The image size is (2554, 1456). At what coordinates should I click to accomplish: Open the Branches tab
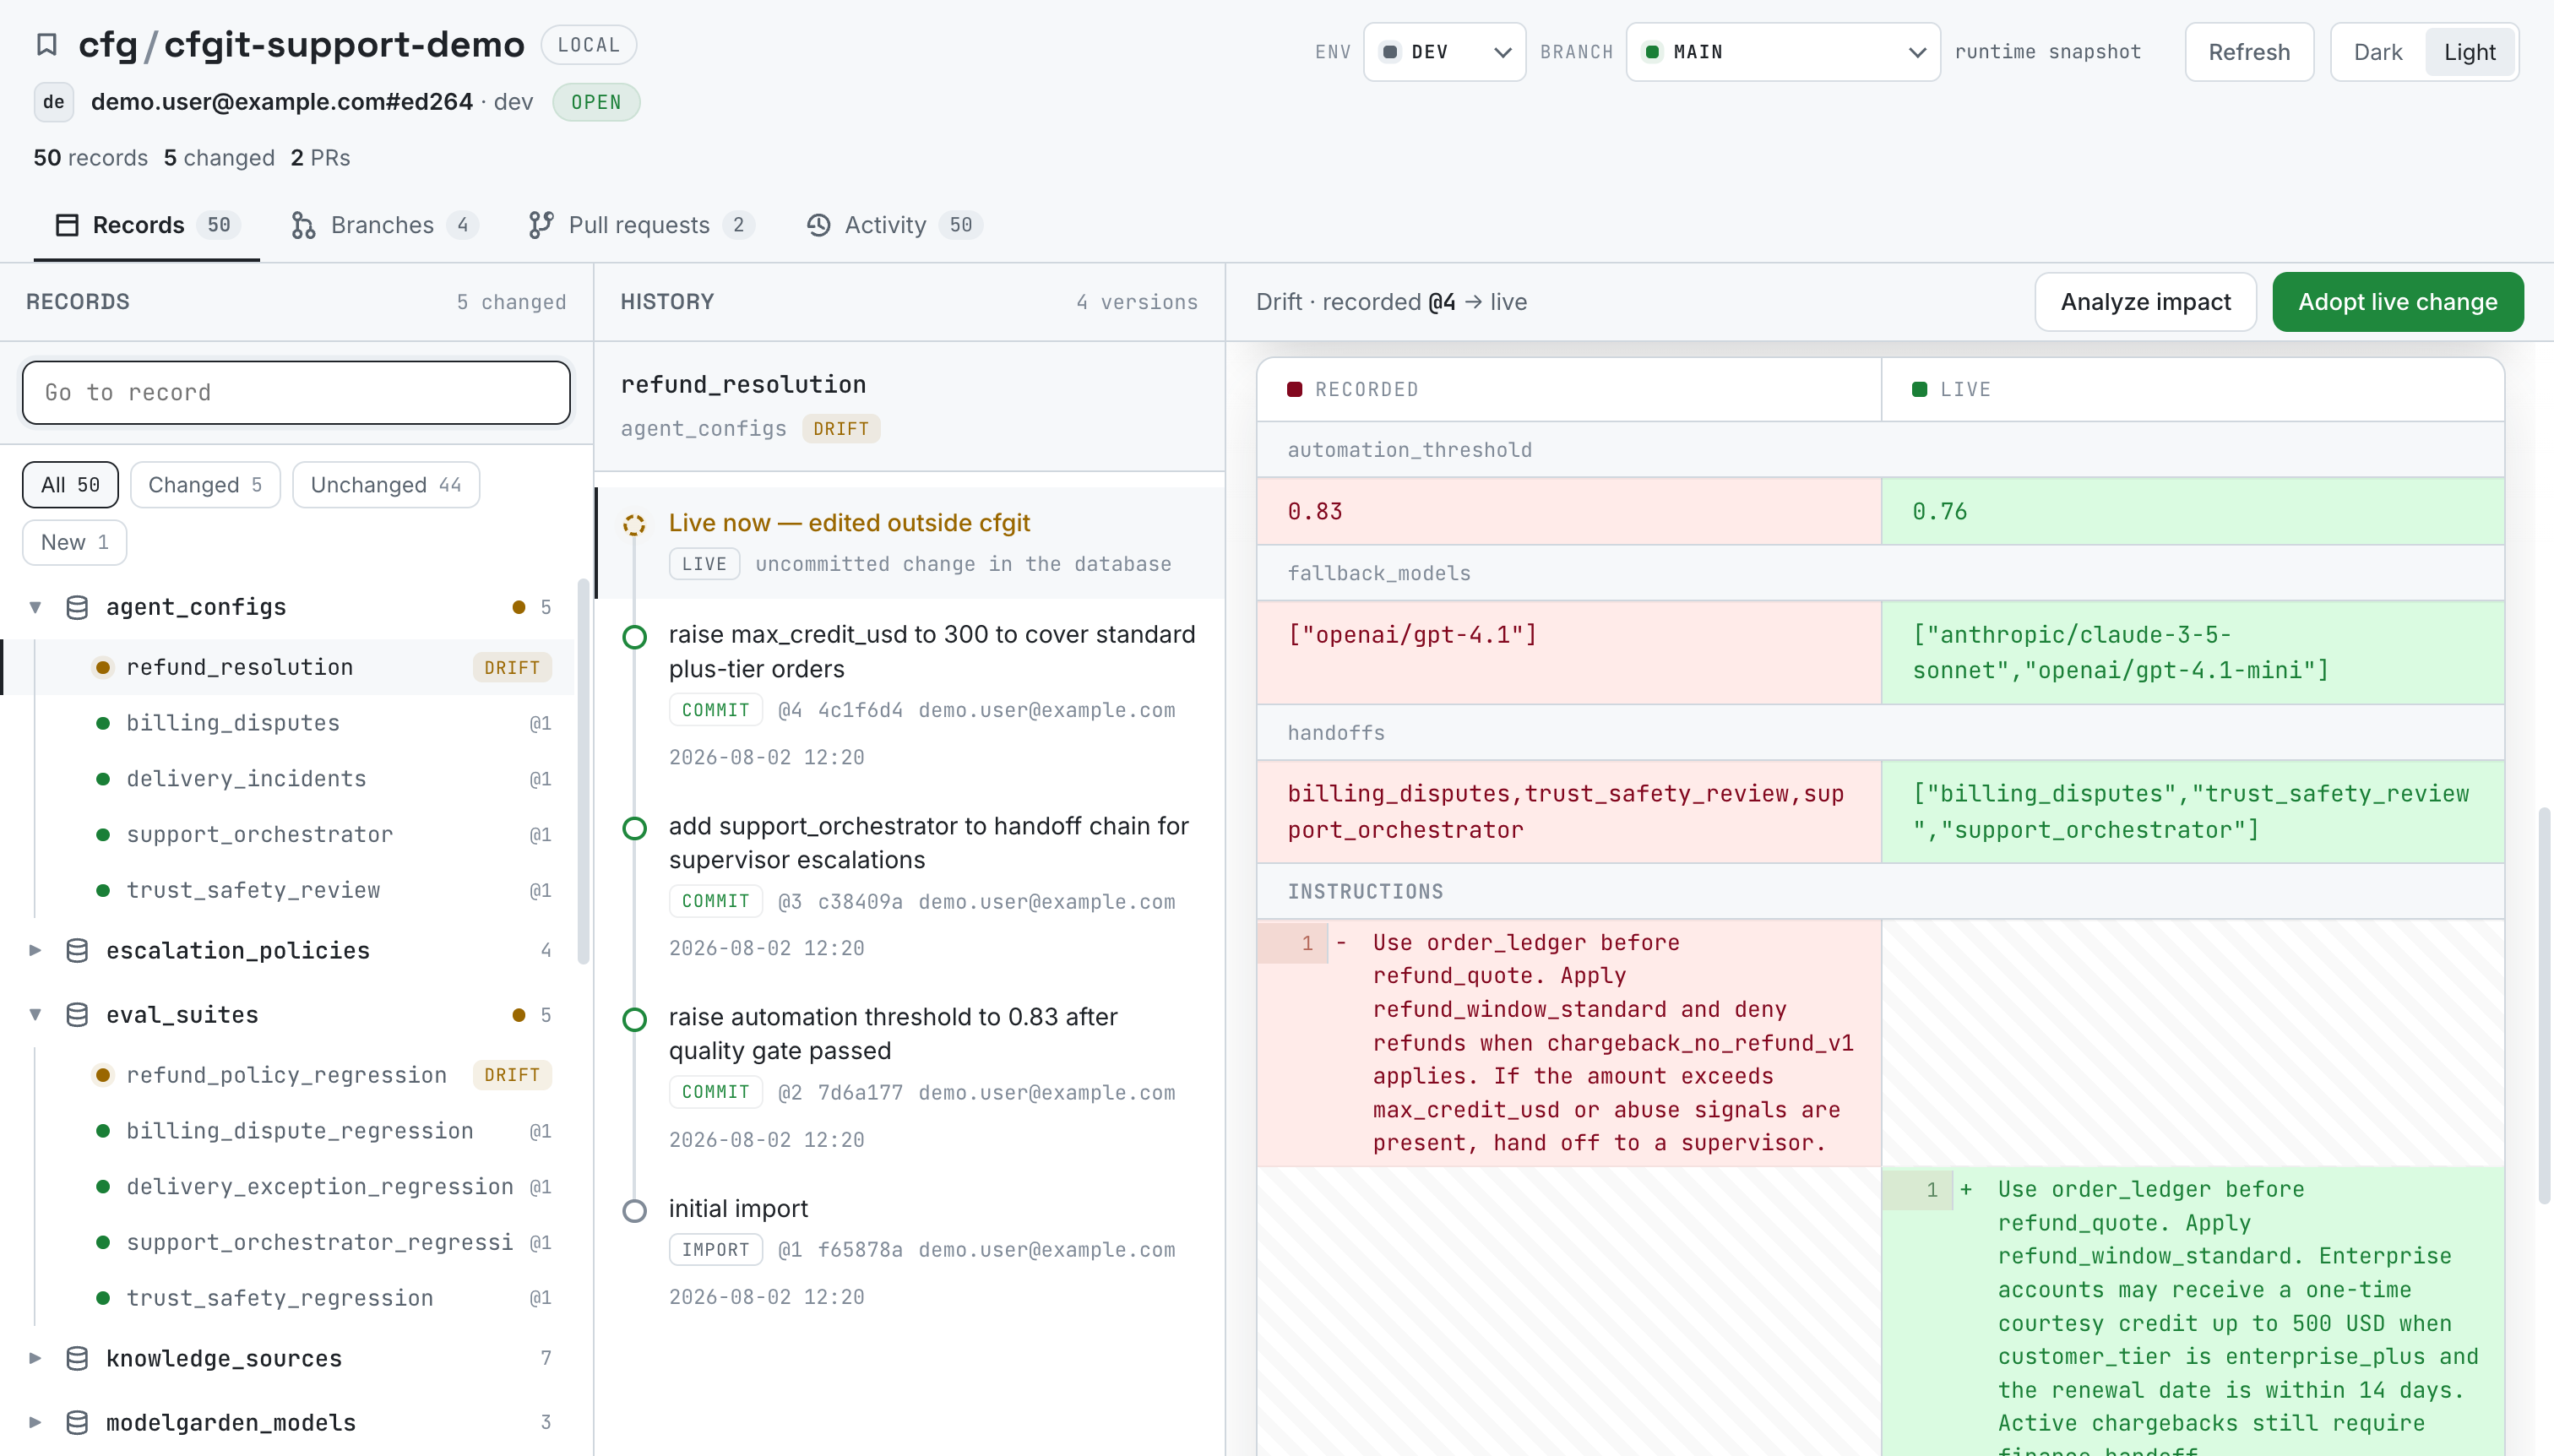385,225
